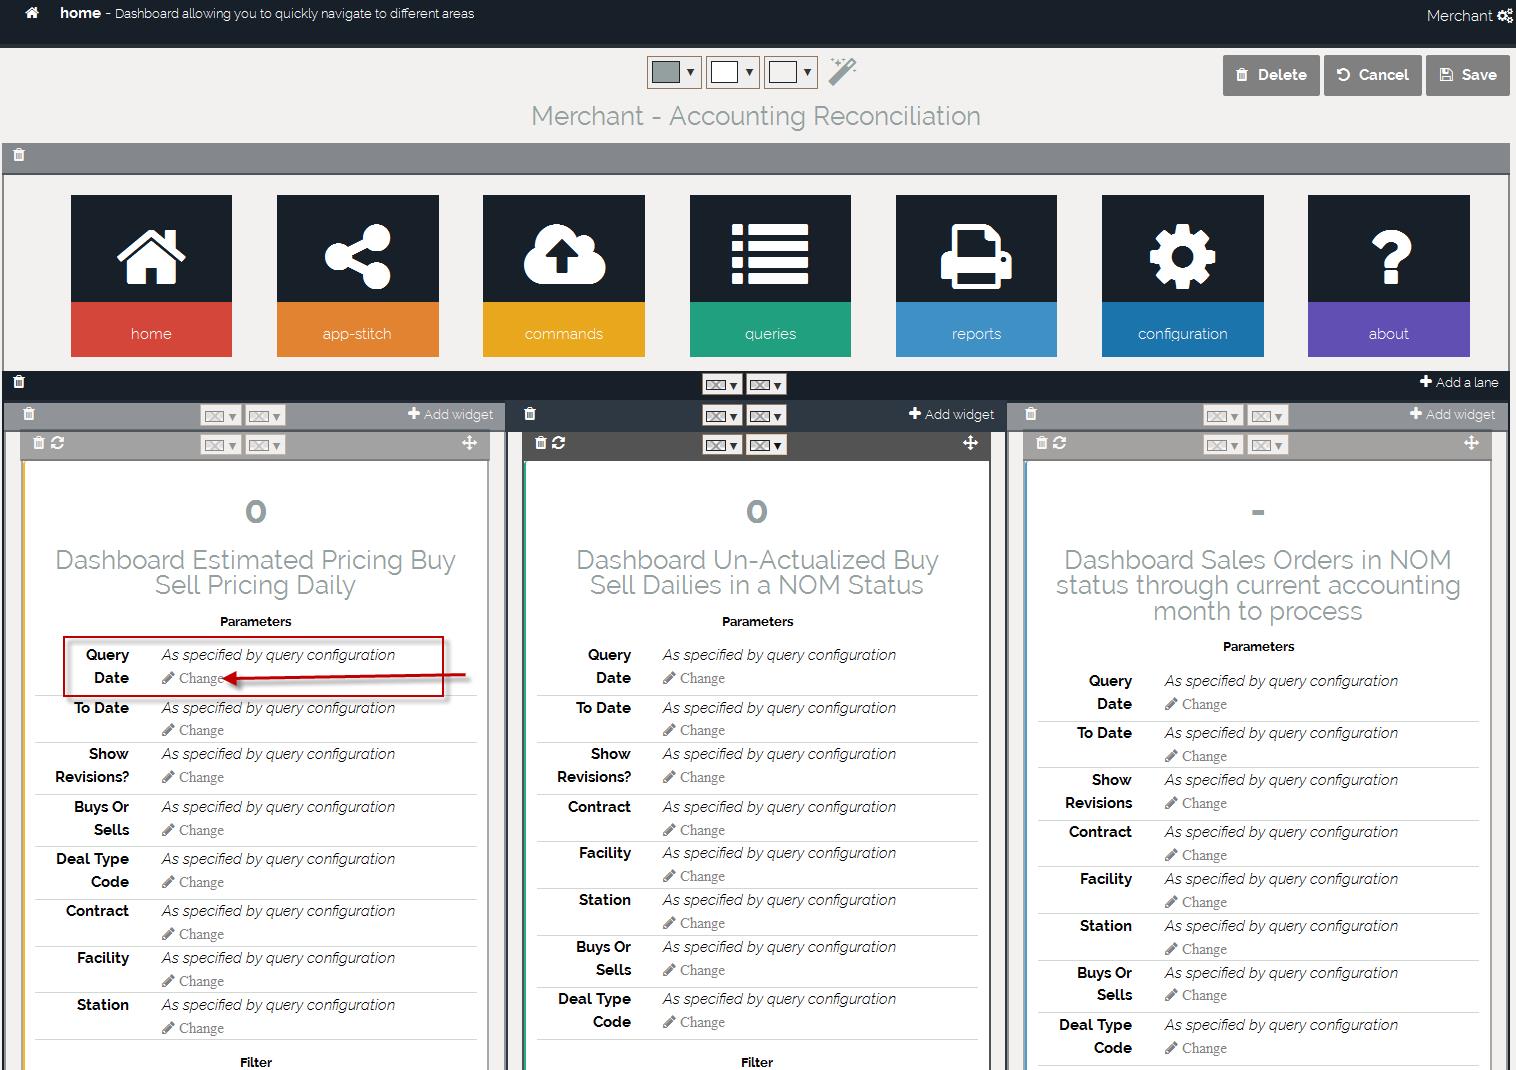
Task: Click trash icon on Sales Orders widget
Action: 1042,443
